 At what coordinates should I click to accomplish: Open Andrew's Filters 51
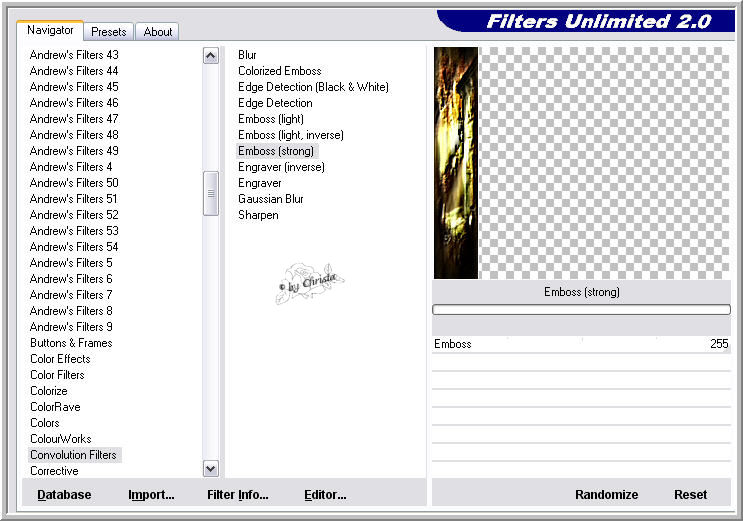coord(73,199)
